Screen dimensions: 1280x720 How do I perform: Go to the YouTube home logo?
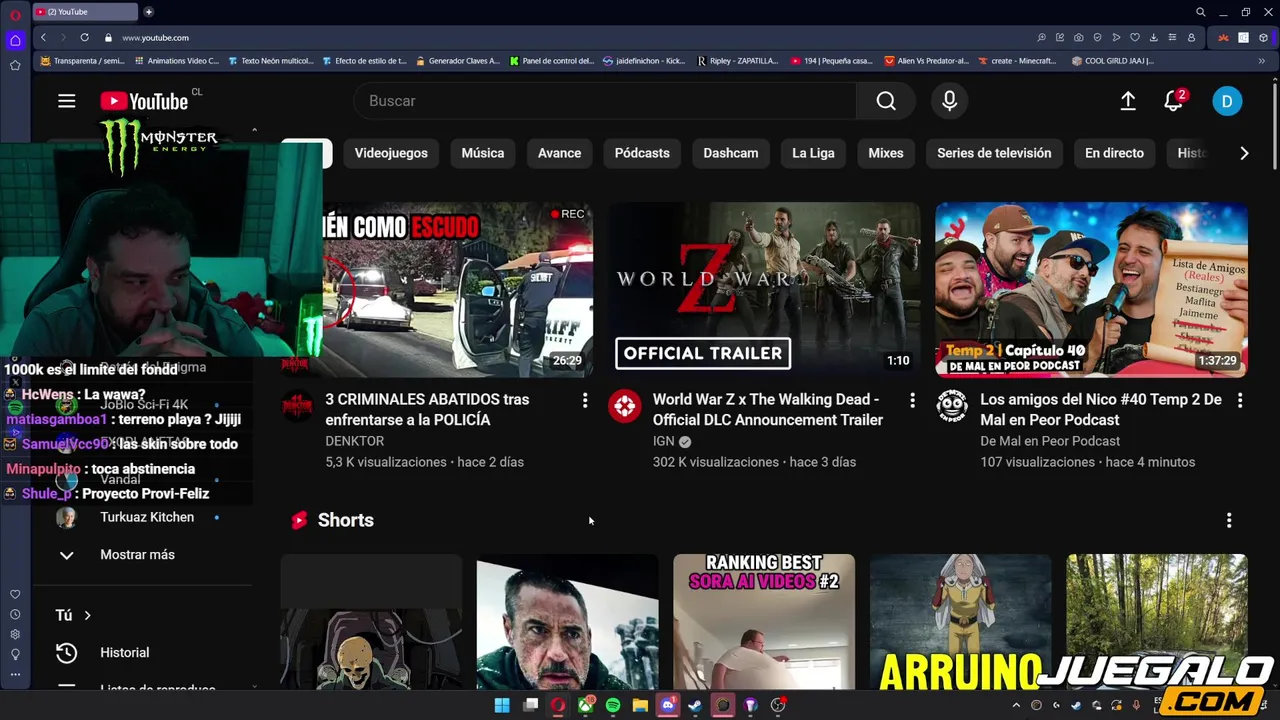(145, 101)
